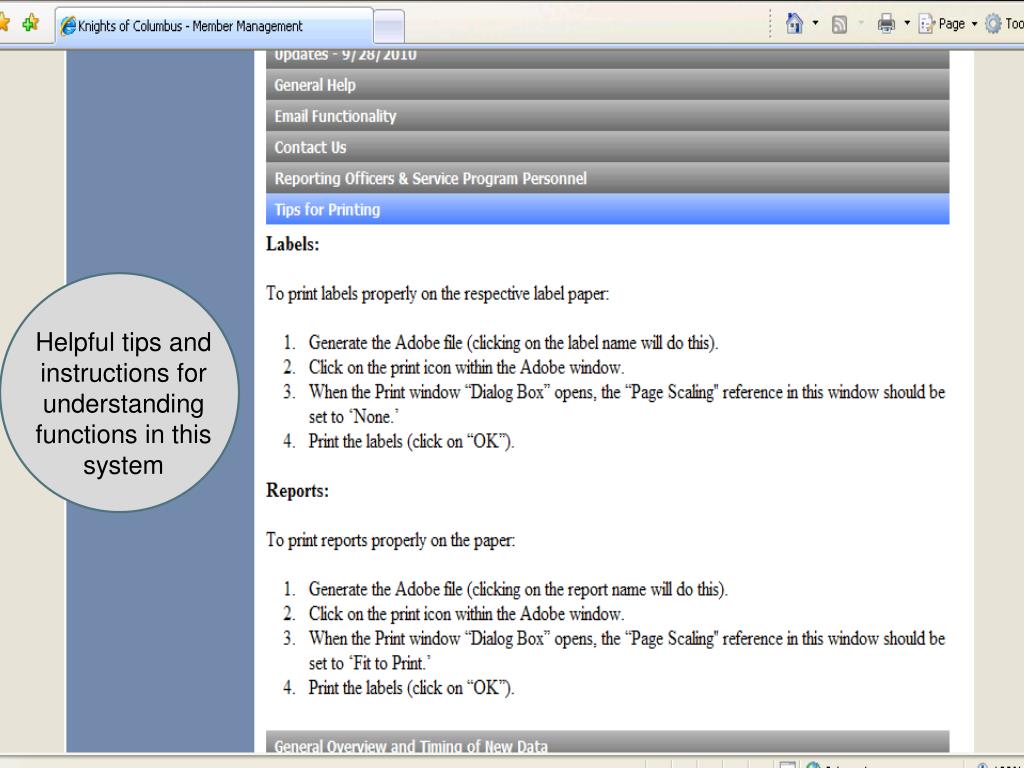Viewport: 1024px width, 768px height.
Task: Open a new blank browser tab
Action: pyautogui.click(x=389, y=27)
